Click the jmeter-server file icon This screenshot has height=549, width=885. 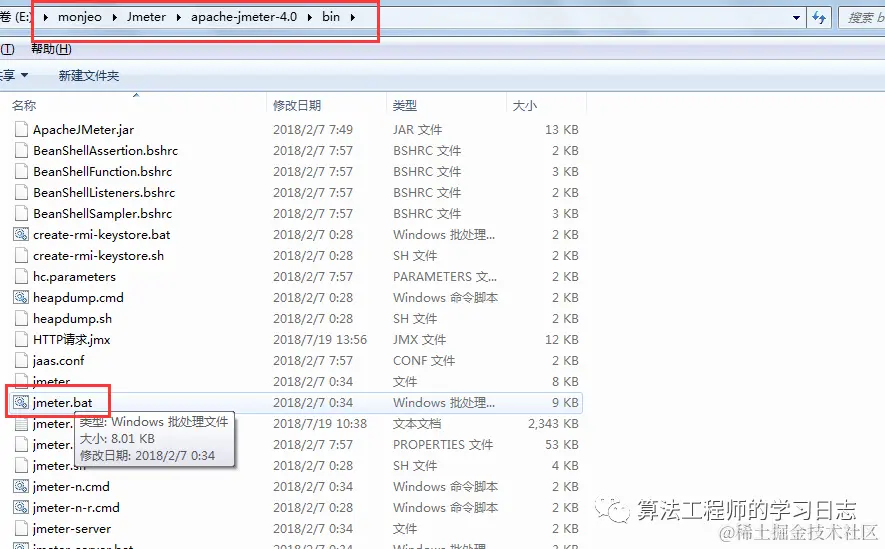[x=21, y=529]
